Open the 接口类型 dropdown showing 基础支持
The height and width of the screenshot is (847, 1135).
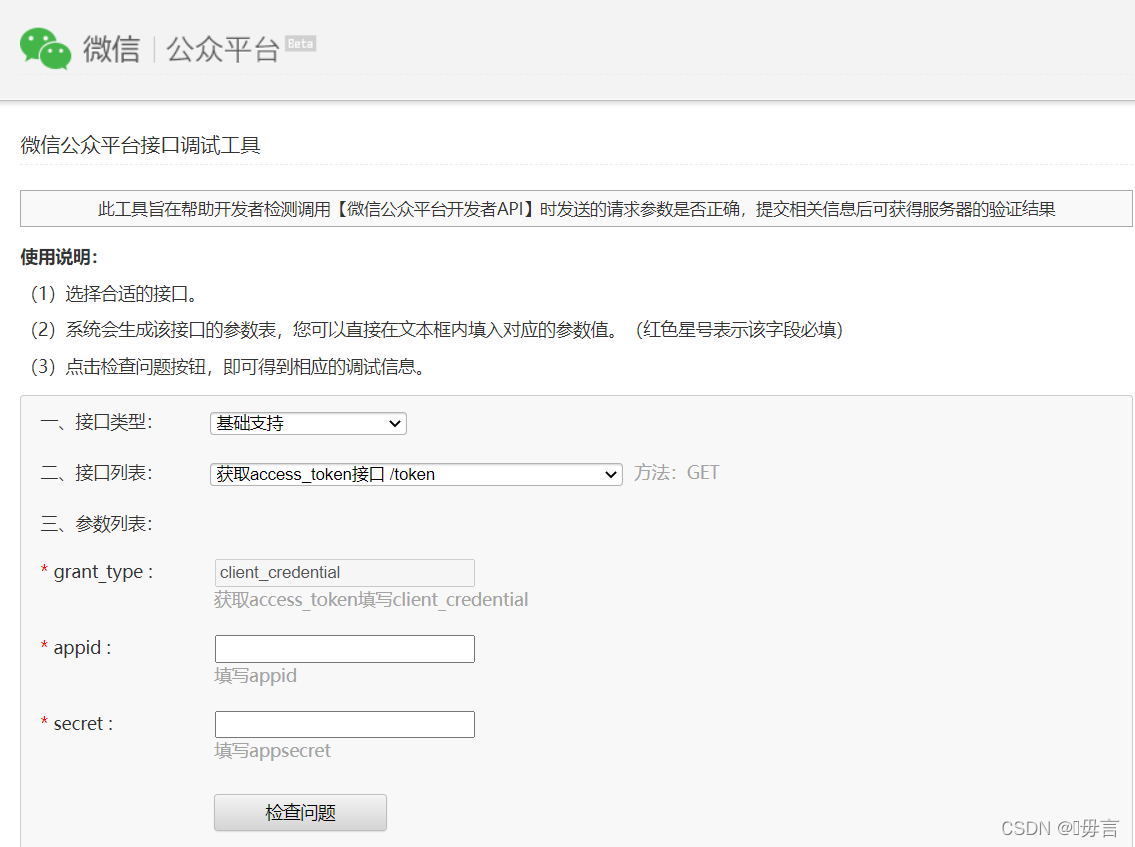pyautogui.click(x=308, y=424)
